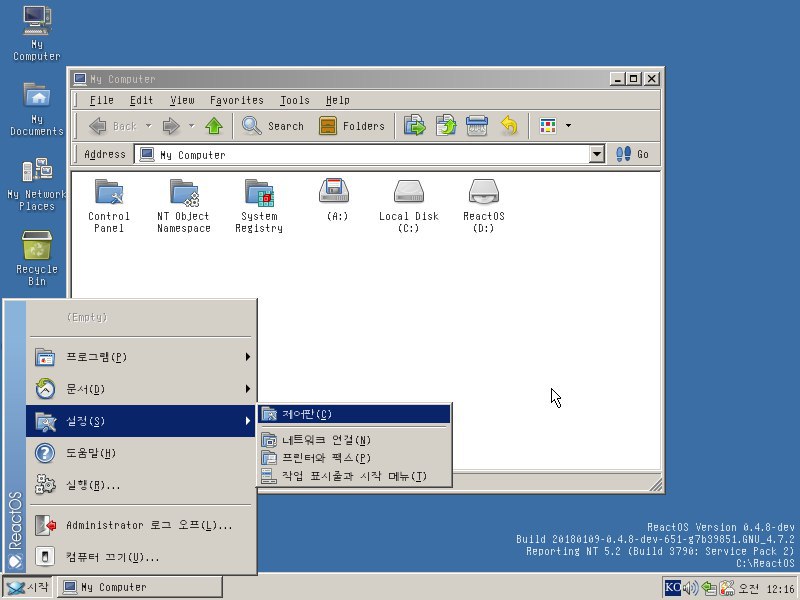Open 네트워크 연결(N) network connections
800x600 pixels.
pos(355,440)
